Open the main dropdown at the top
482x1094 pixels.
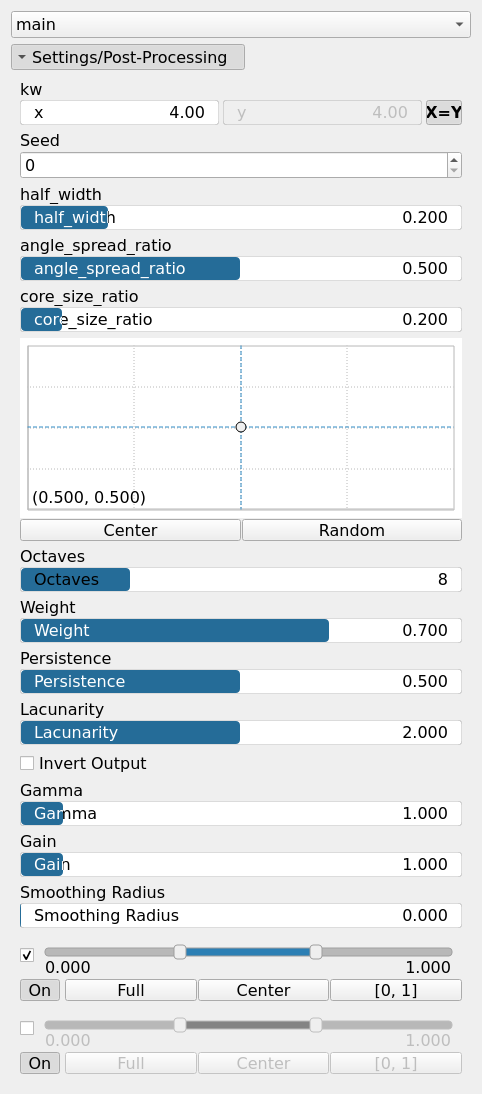point(241,24)
